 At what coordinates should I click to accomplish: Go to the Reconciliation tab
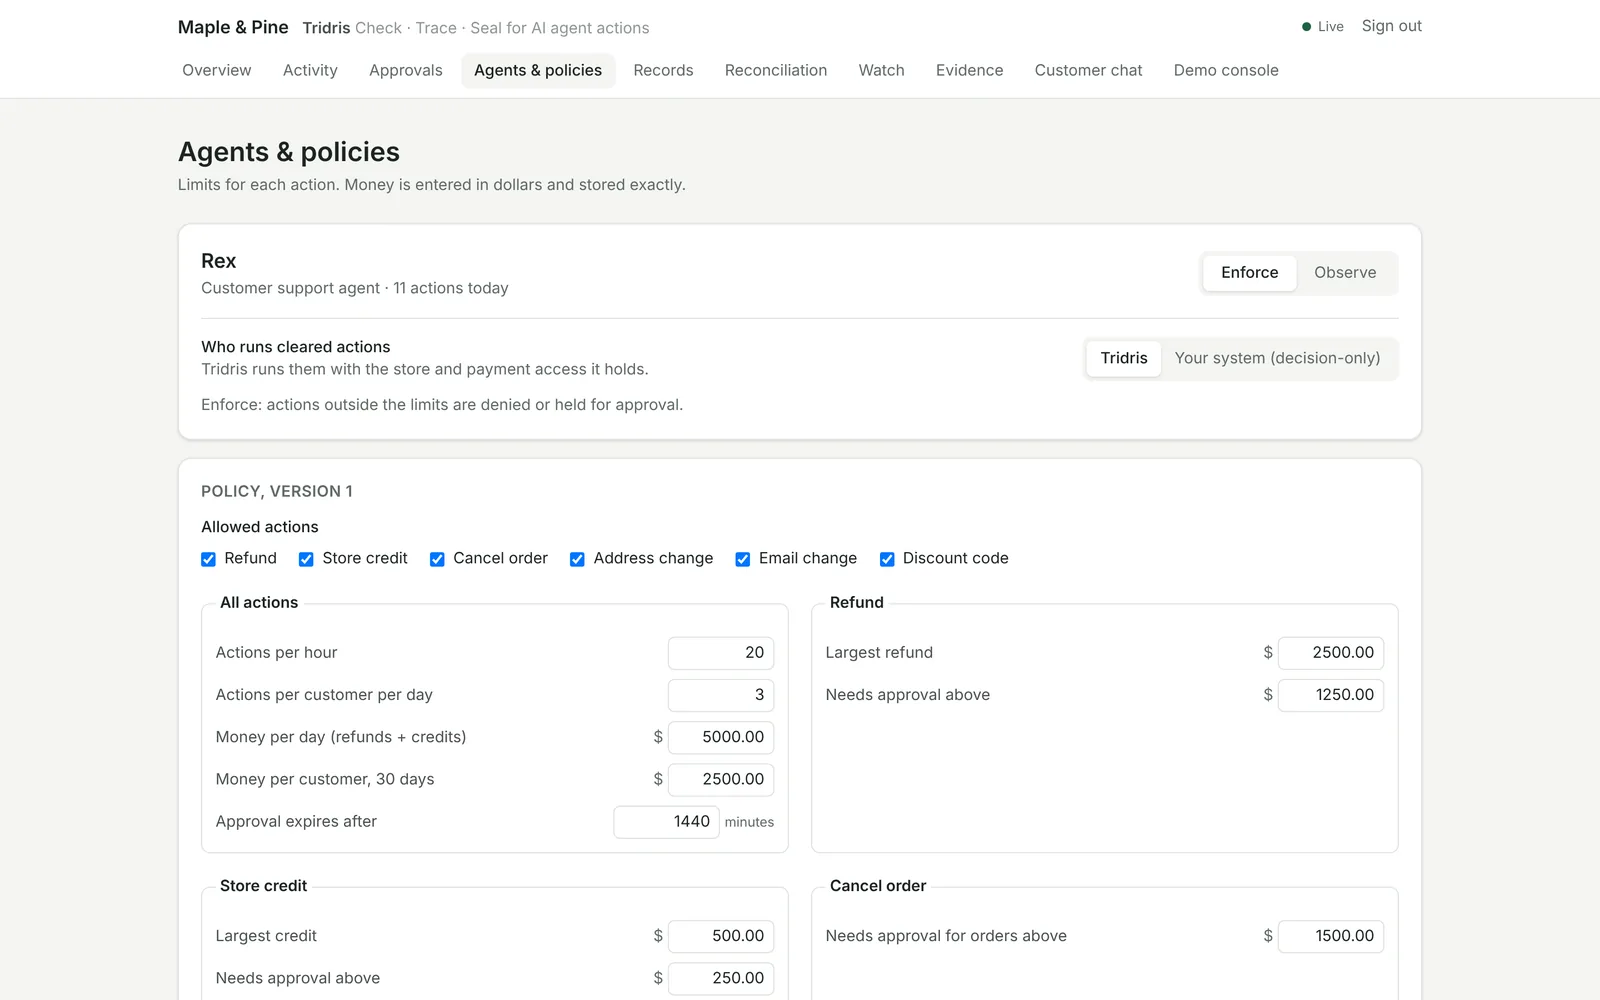[x=776, y=70]
